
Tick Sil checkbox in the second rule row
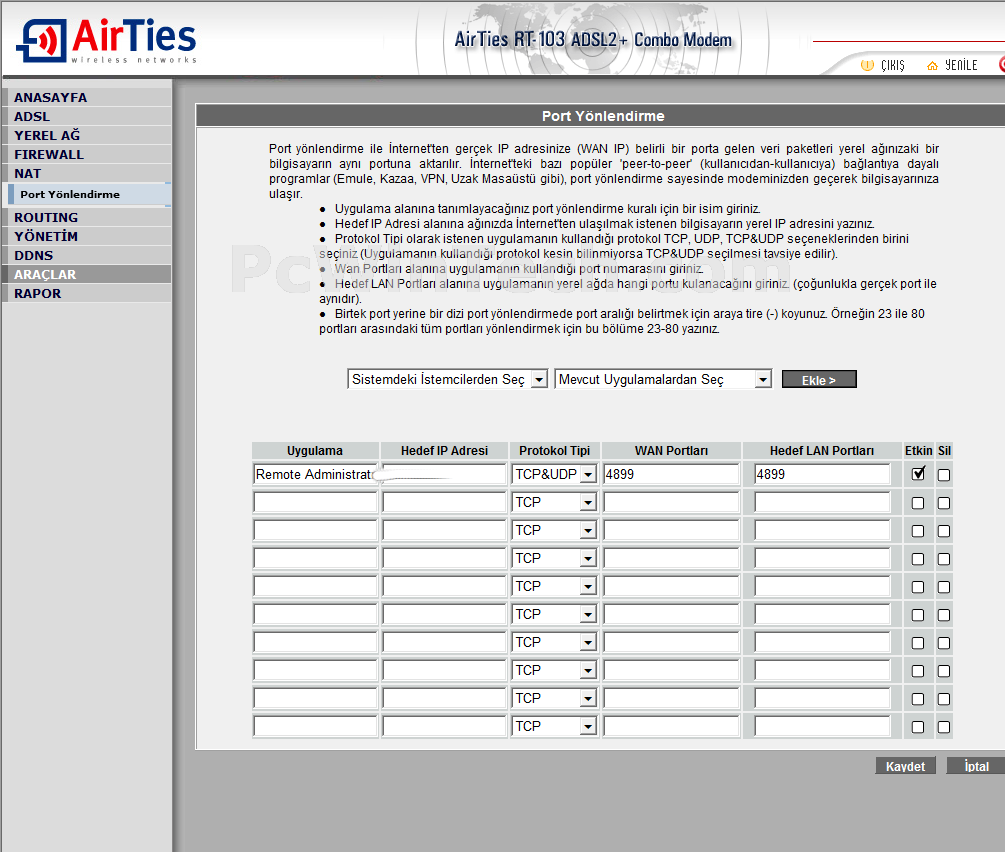(943, 503)
